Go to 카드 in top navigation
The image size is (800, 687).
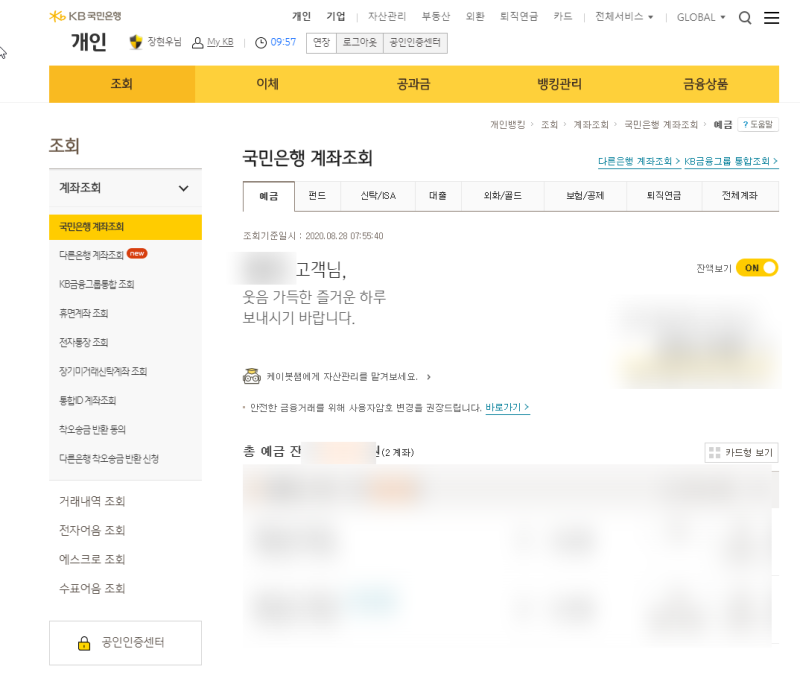563,17
